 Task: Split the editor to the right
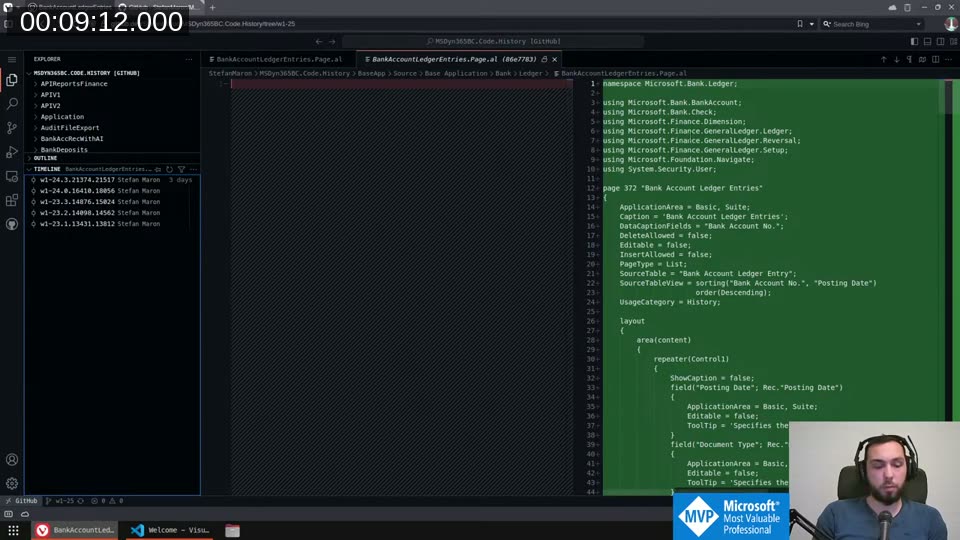pos(936,59)
